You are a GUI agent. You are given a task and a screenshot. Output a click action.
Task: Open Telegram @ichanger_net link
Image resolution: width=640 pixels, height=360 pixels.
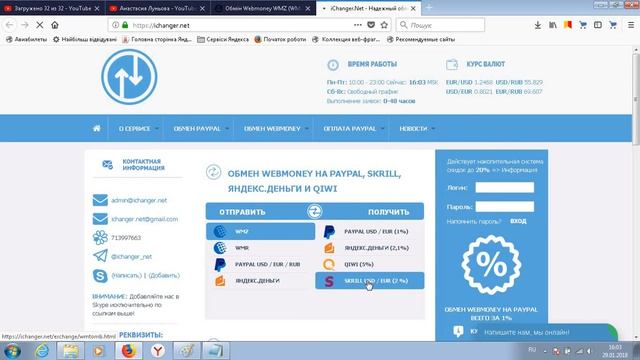(x=131, y=257)
